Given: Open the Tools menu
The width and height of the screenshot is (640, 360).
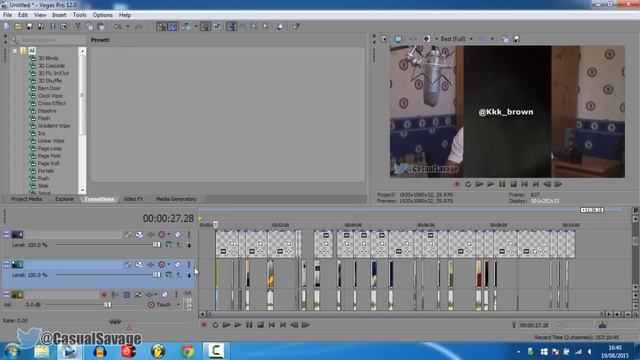Looking at the screenshot, I should pos(80,15).
